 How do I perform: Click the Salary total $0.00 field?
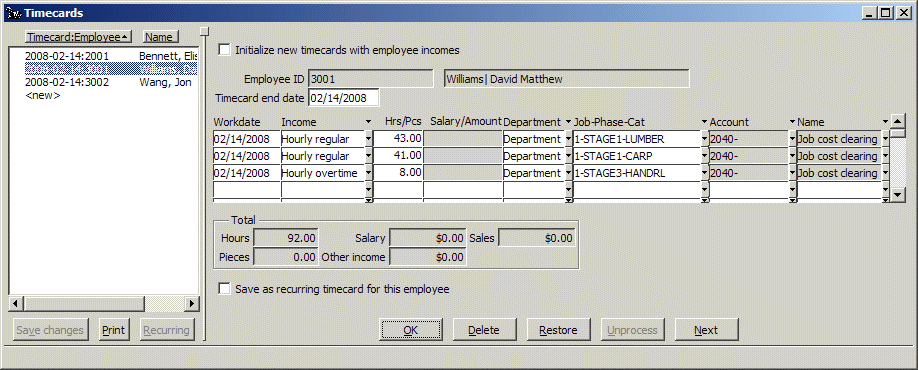click(x=428, y=238)
